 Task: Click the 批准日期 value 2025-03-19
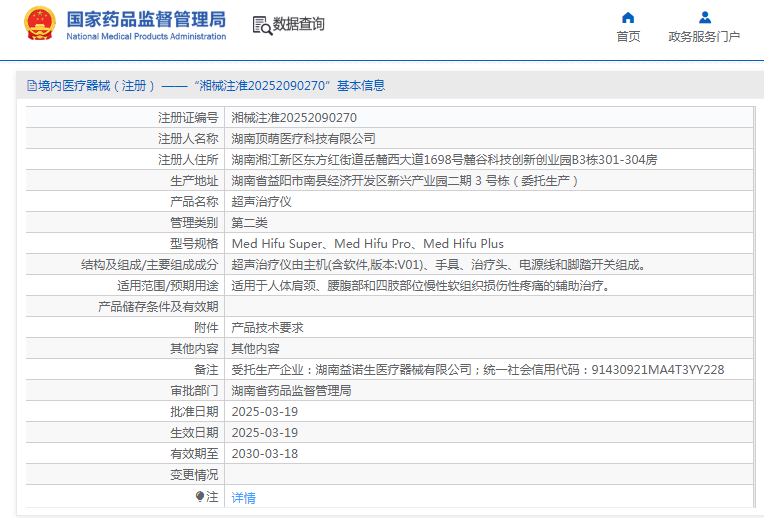[265, 412]
